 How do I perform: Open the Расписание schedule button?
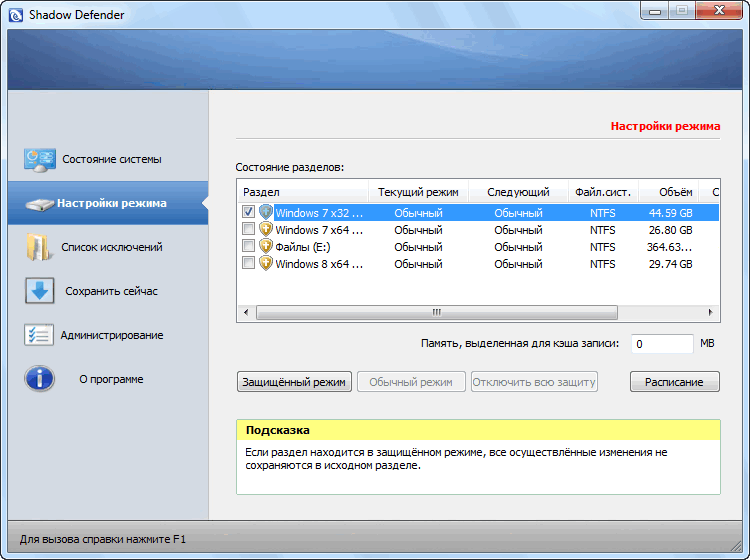674,382
